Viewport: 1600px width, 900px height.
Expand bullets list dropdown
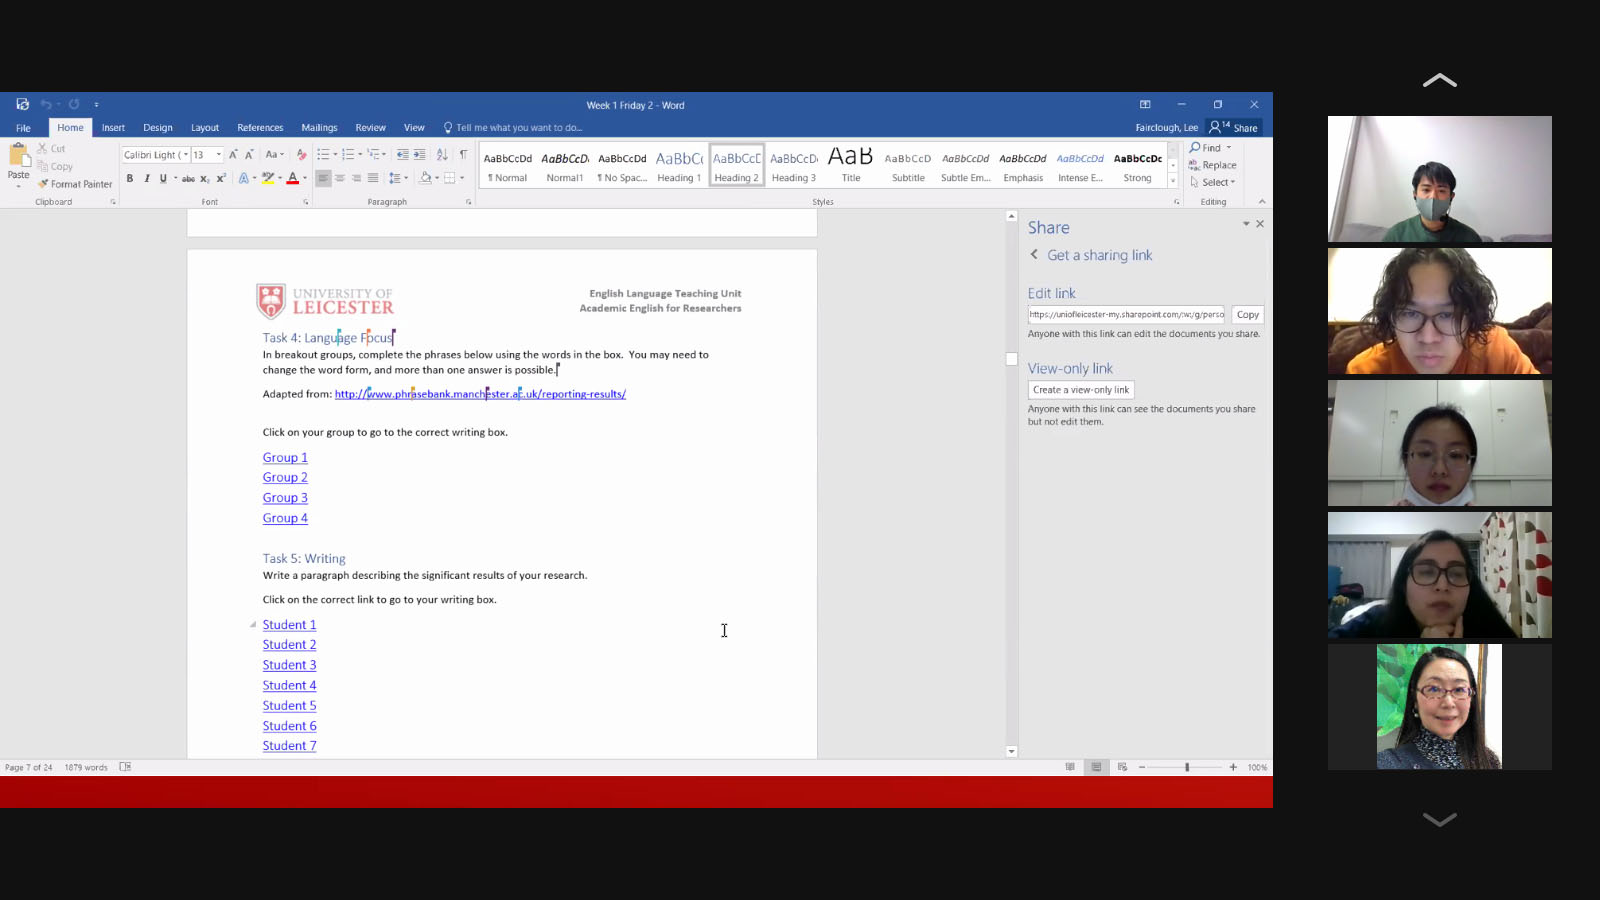coord(333,154)
